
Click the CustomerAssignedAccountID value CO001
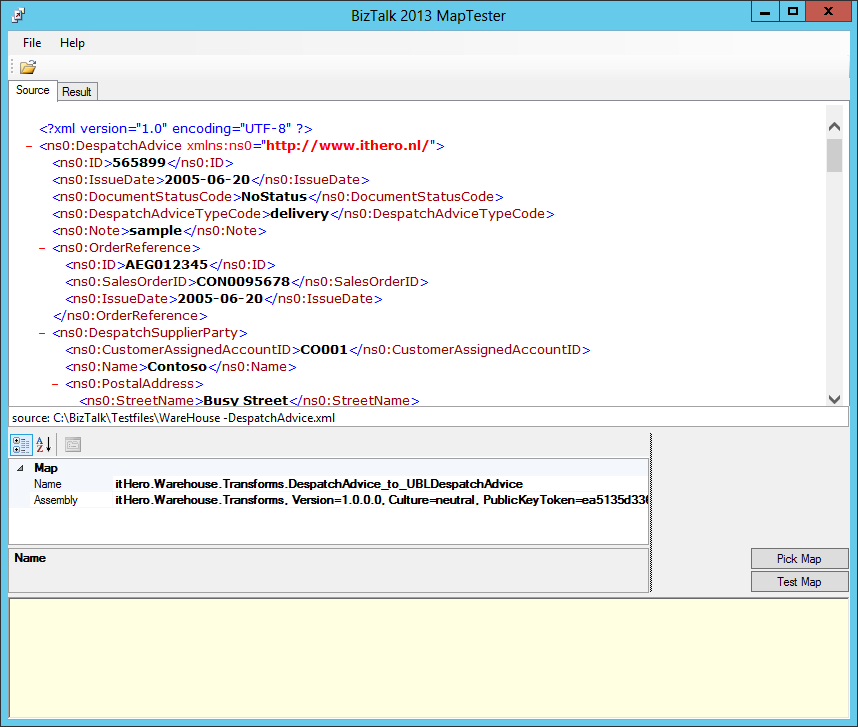[x=324, y=350]
